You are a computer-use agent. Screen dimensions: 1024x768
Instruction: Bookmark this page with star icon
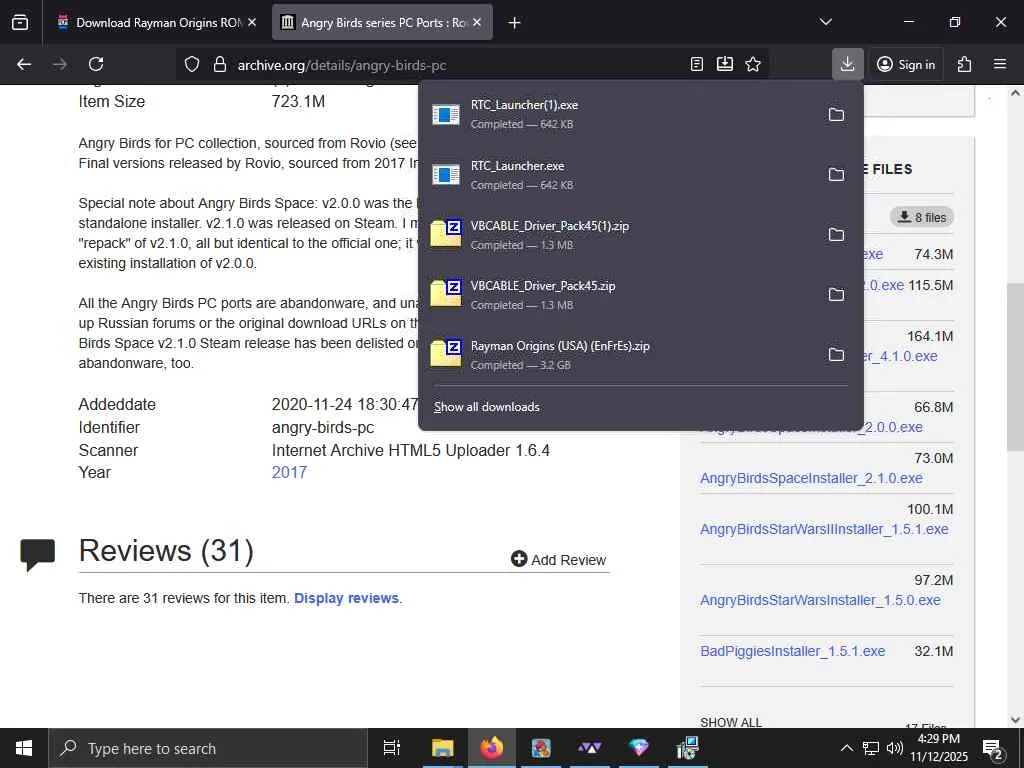[753, 64]
